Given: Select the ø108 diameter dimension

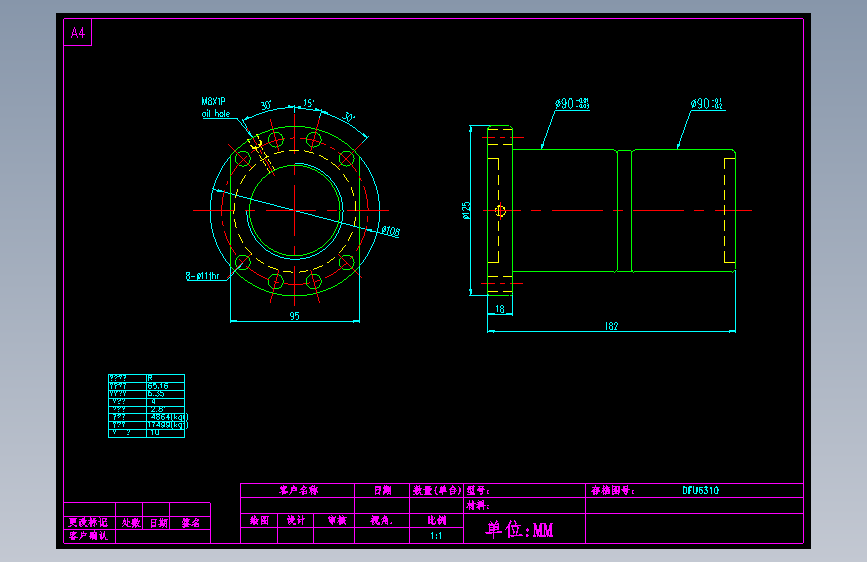Looking at the screenshot, I should pos(390,231).
